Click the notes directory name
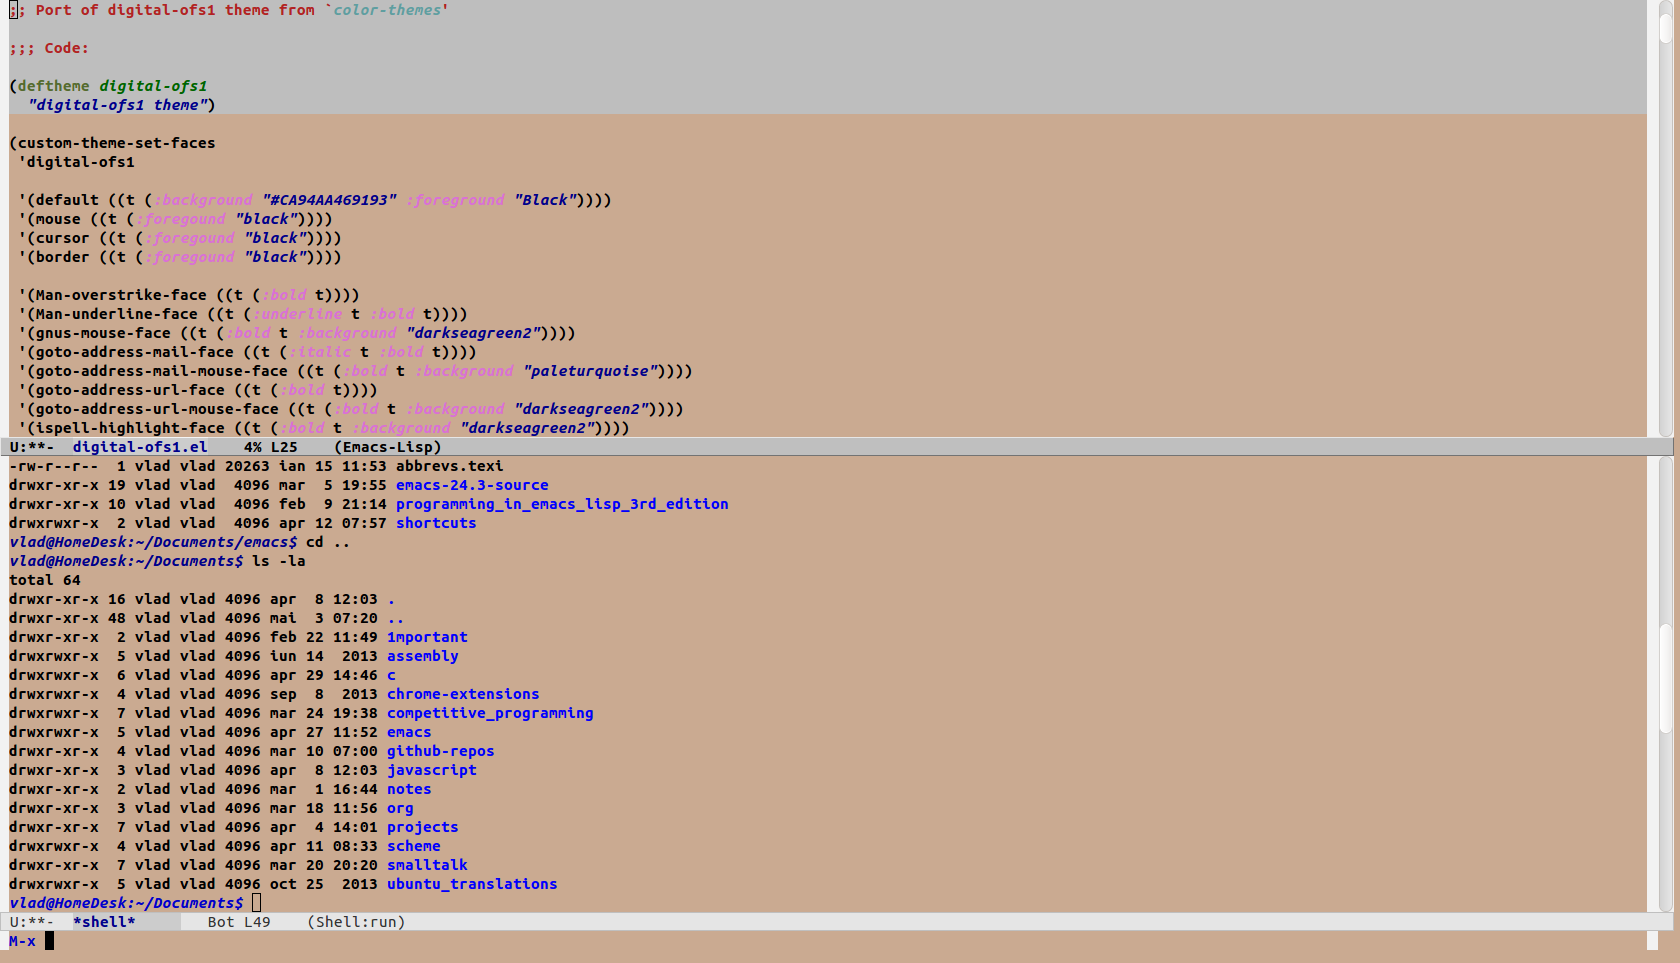 click(409, 789)
